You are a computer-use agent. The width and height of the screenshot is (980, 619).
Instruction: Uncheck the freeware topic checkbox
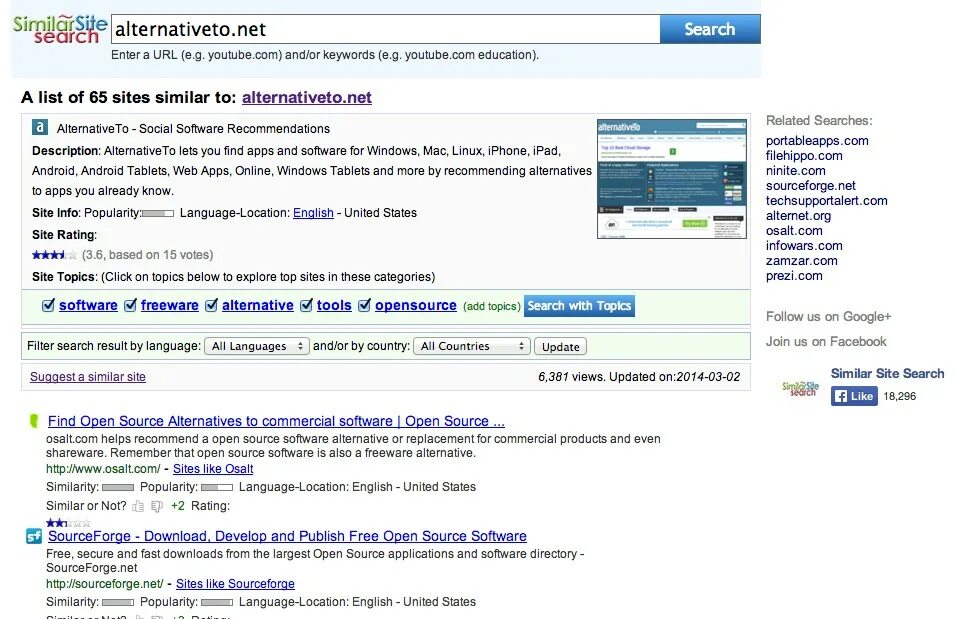point(130,305)
